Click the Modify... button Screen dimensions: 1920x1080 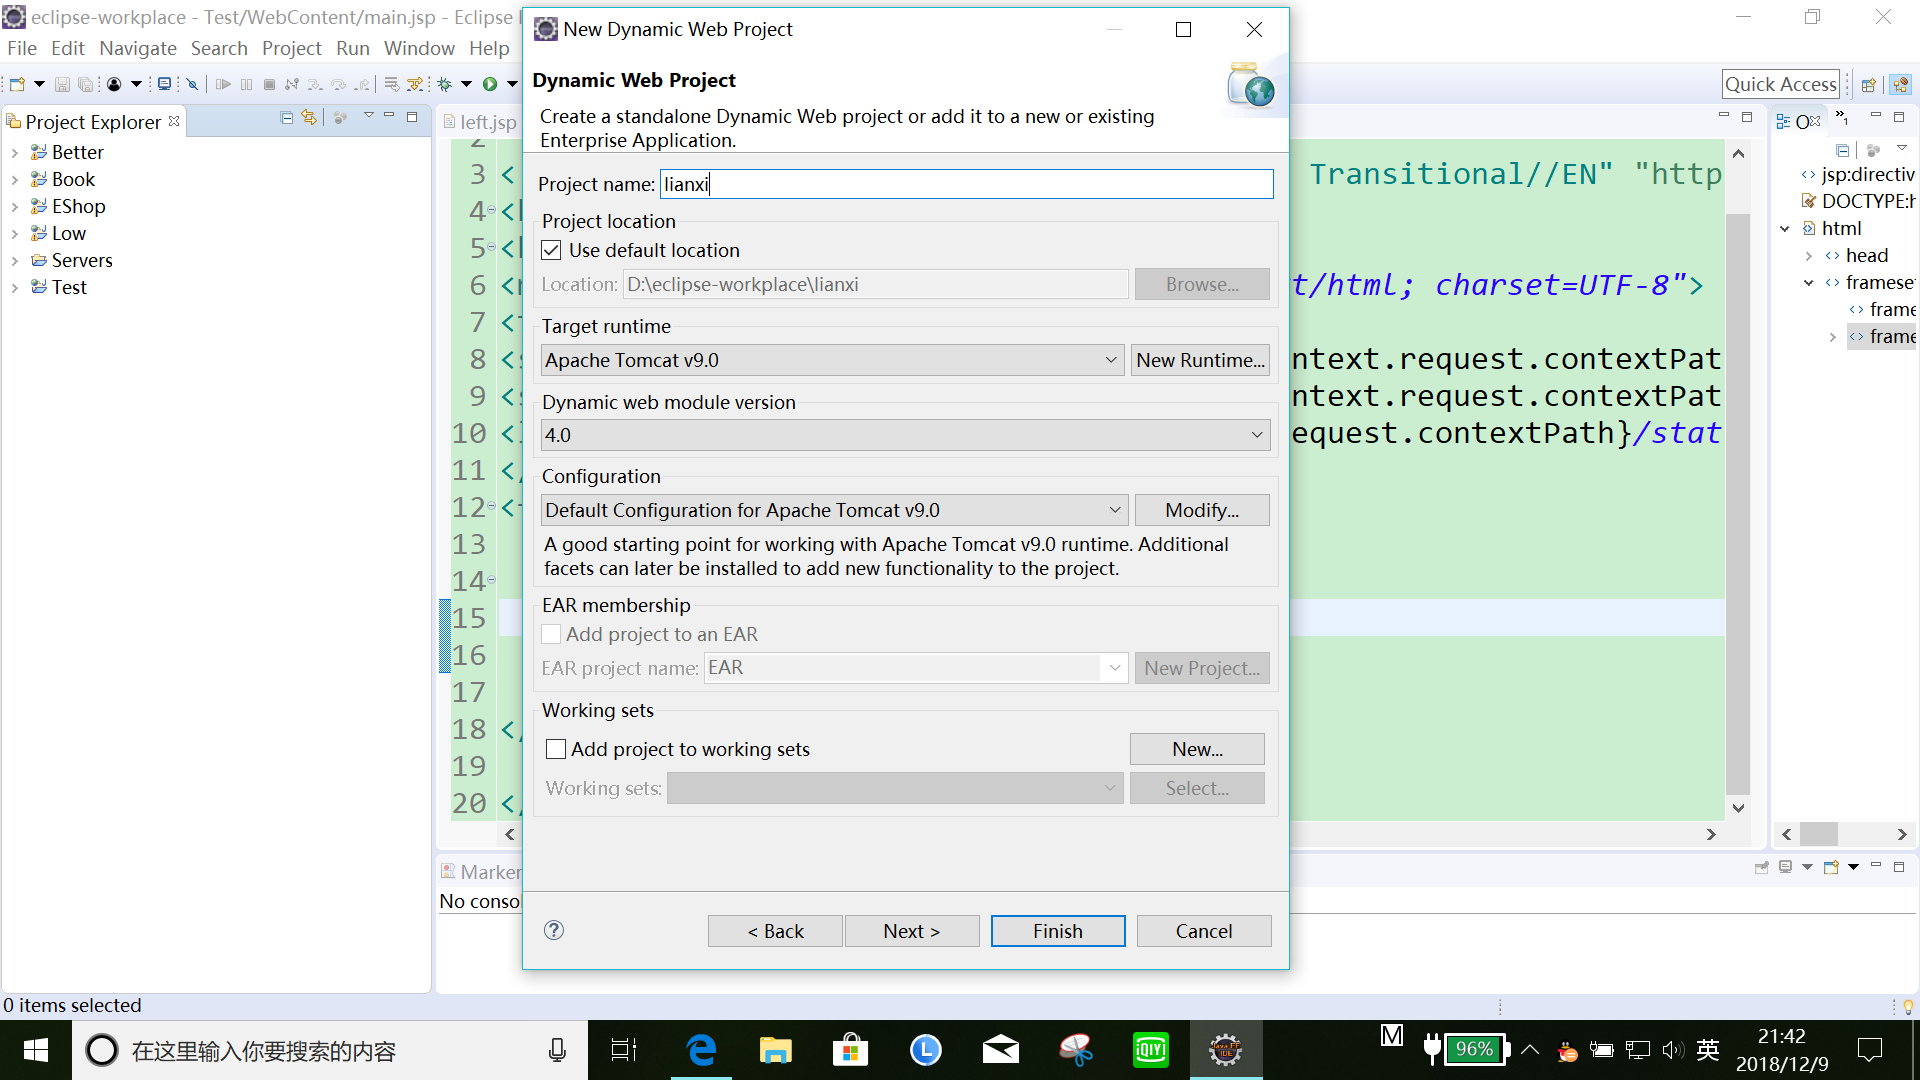[x=1202, y=510]
